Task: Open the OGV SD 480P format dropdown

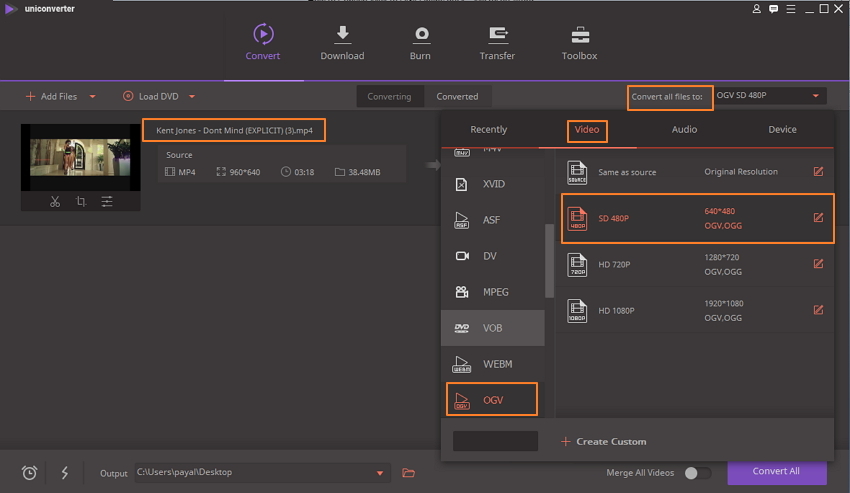Action: click(770, 95)
